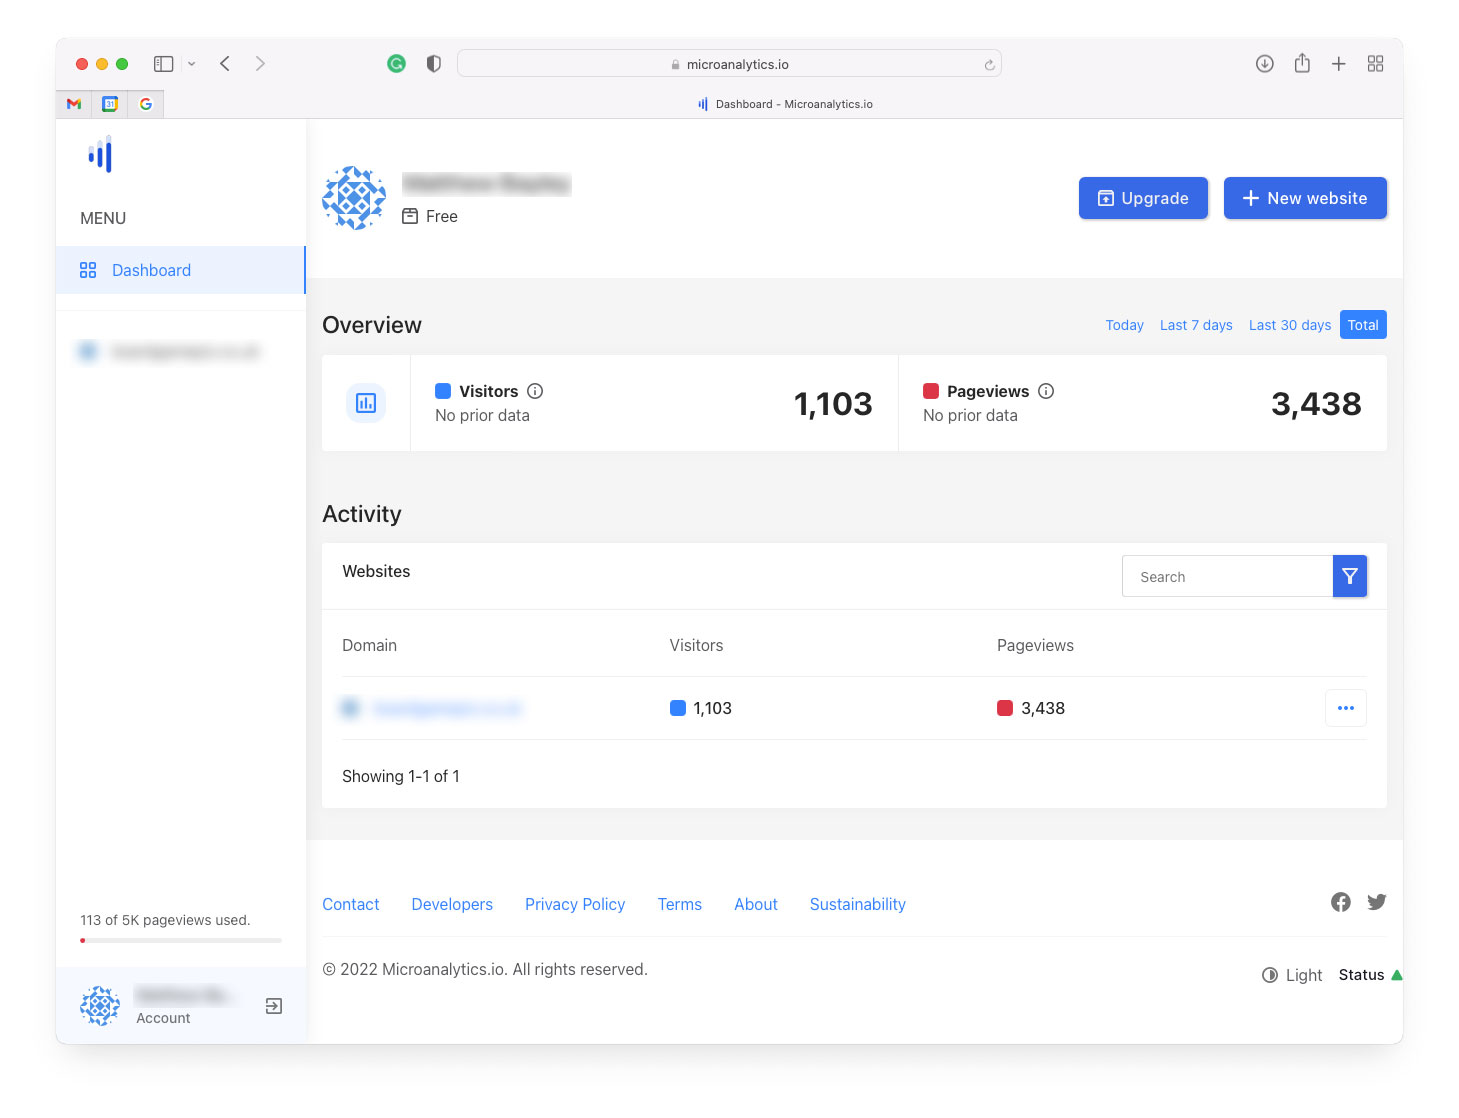Click the New website button
1459x1118 pixels.
pyautogui.click(x=1305, y=198)
